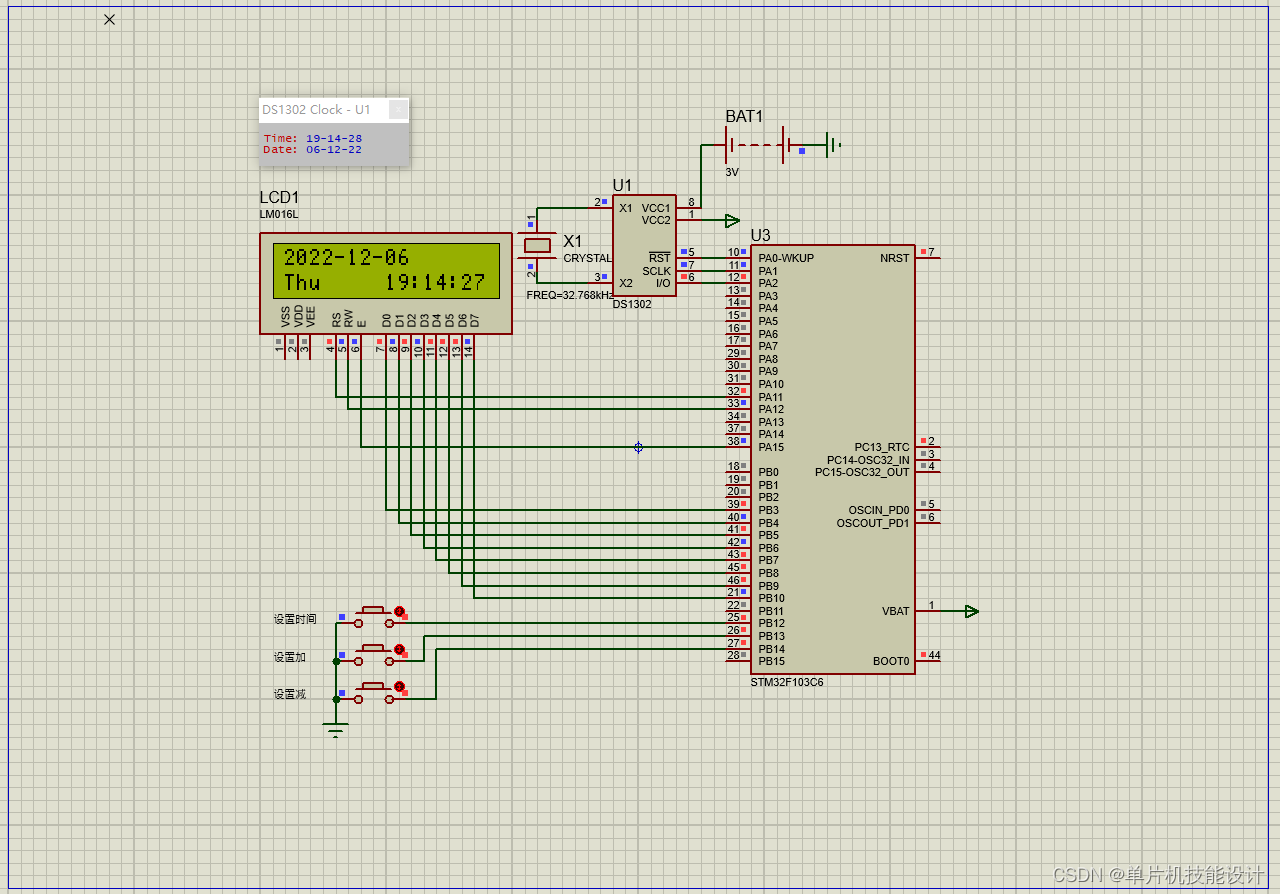
Task: Click the power terminal arrow at VCC2
Action: (732, 220)
